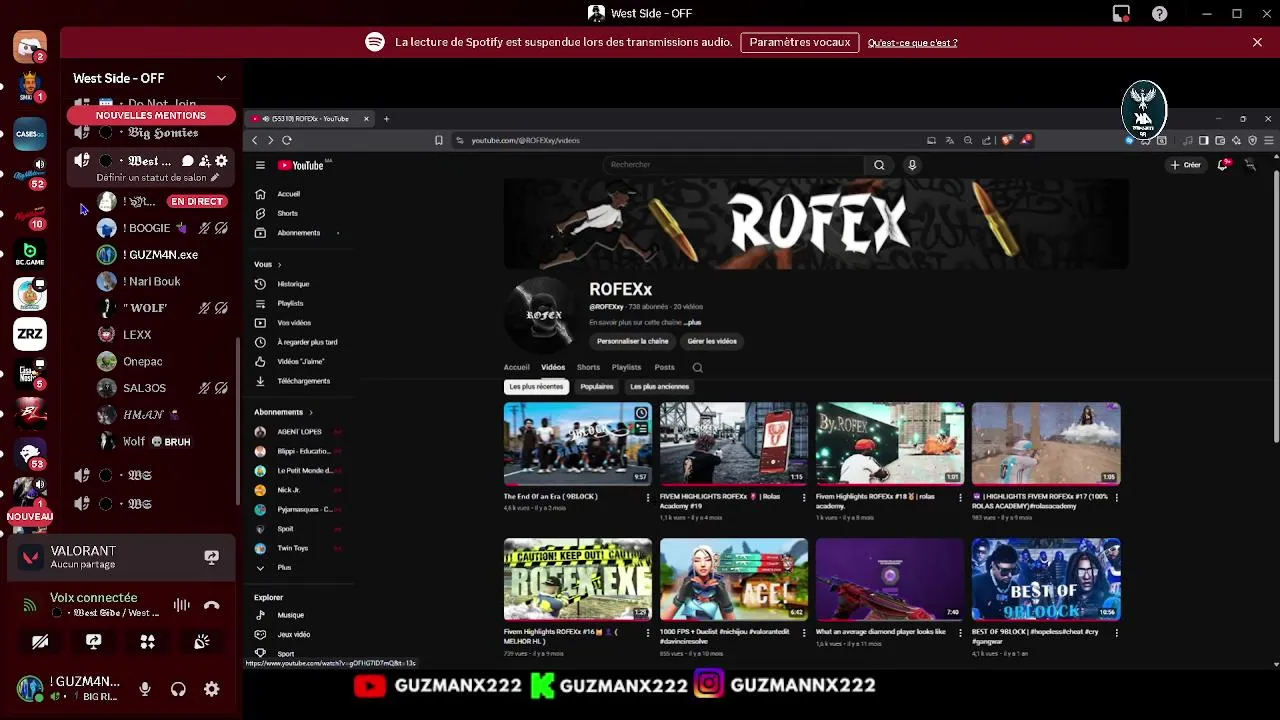This screenshot has width=1280, height=720.
Task: Search within channel magnifier icon
Action: [698, 367]
